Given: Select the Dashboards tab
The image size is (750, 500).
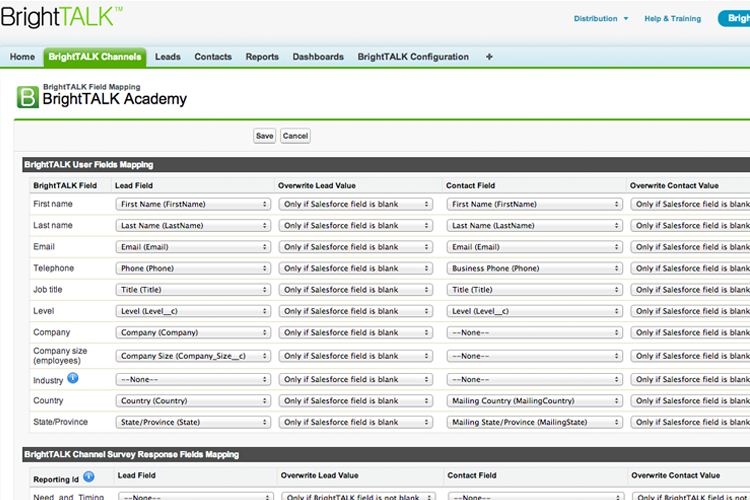Looking at the screenshot, I should [318, 57].
